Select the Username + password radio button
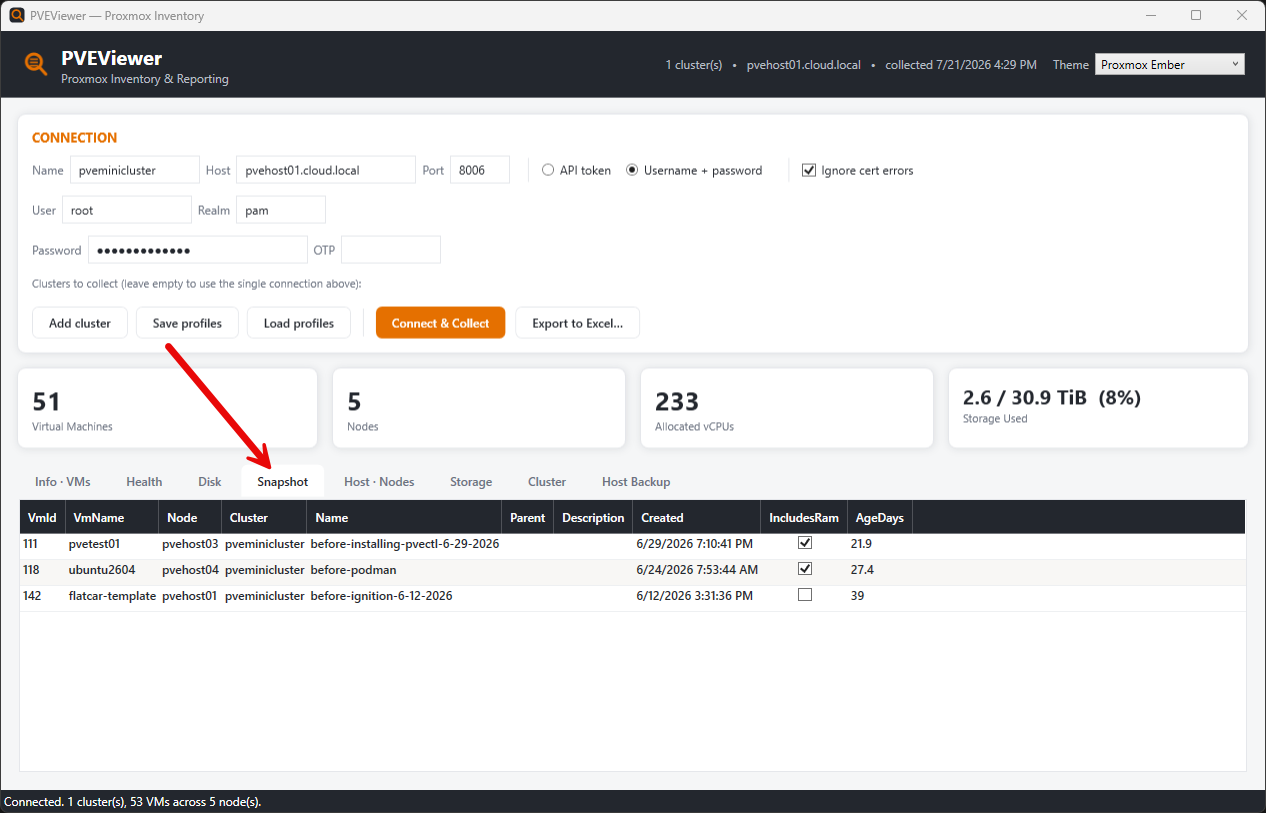The image size is (1266, 813). (x=632, y=170)
